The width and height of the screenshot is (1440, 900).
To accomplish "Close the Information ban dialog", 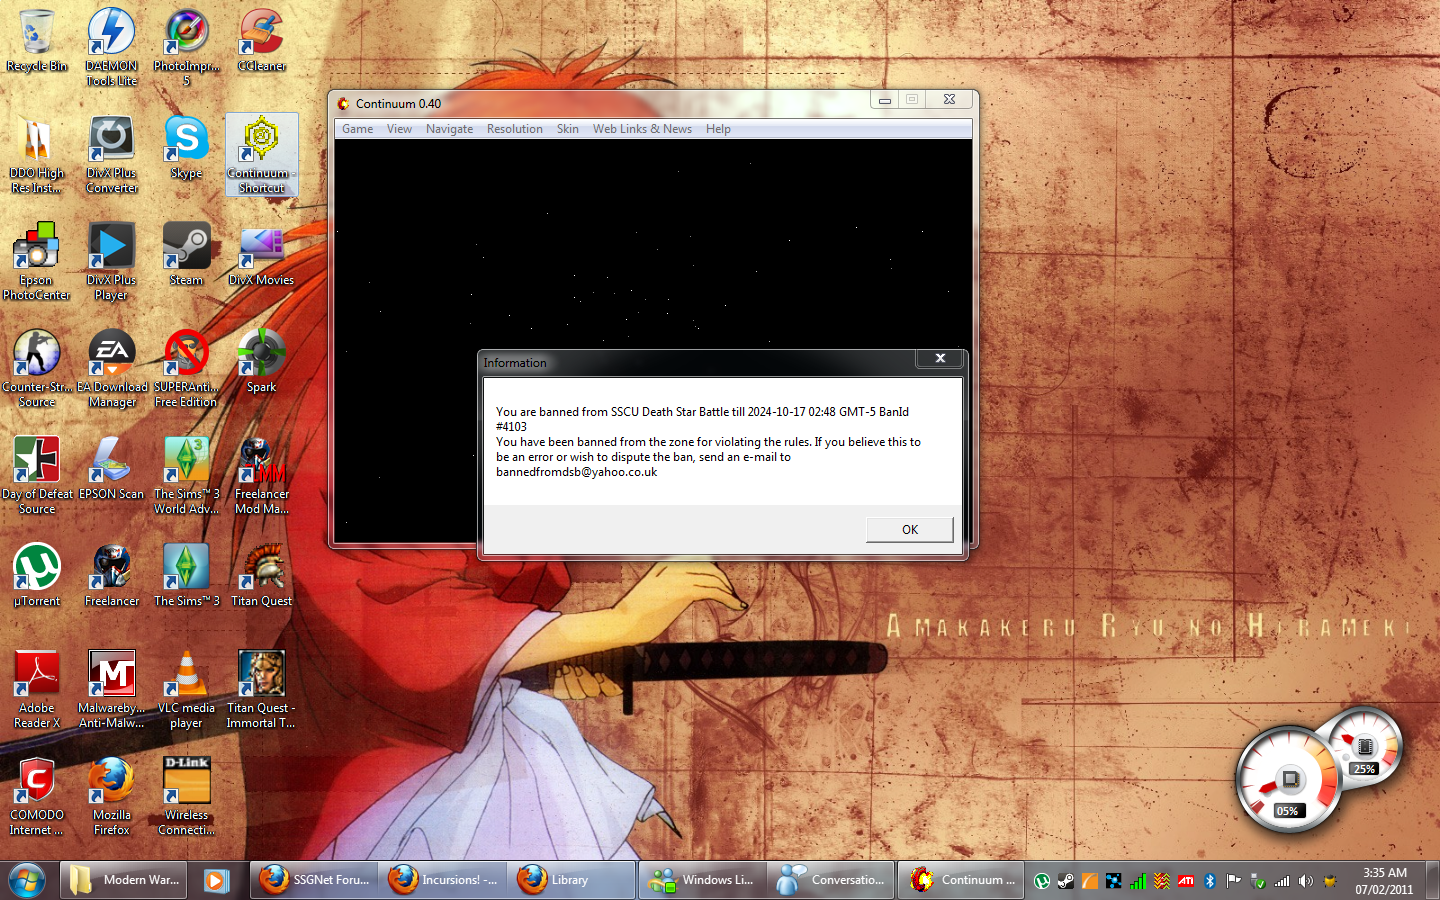I will (940, 358).
